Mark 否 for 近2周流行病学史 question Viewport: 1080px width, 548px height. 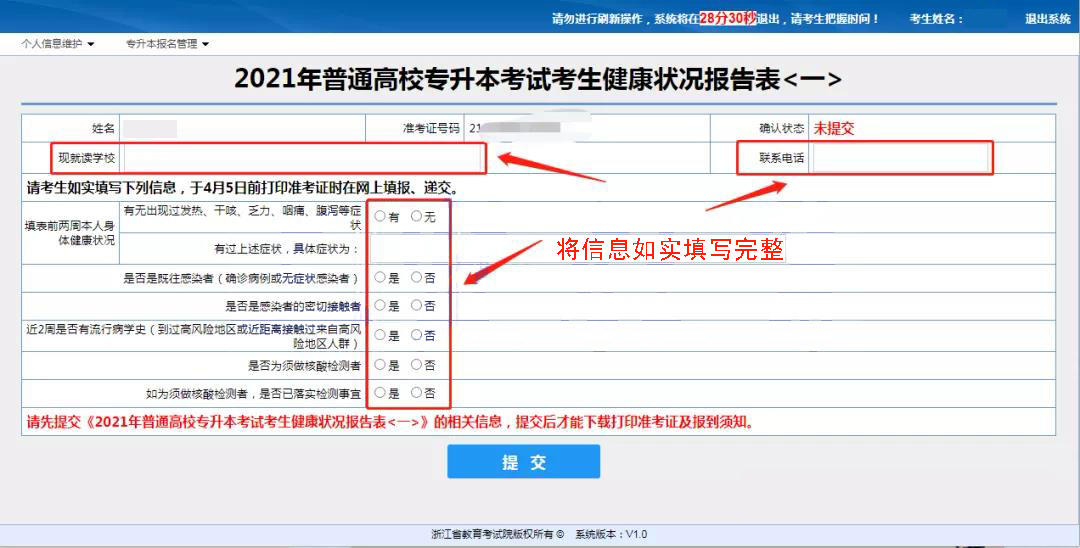tap(417, 335)
